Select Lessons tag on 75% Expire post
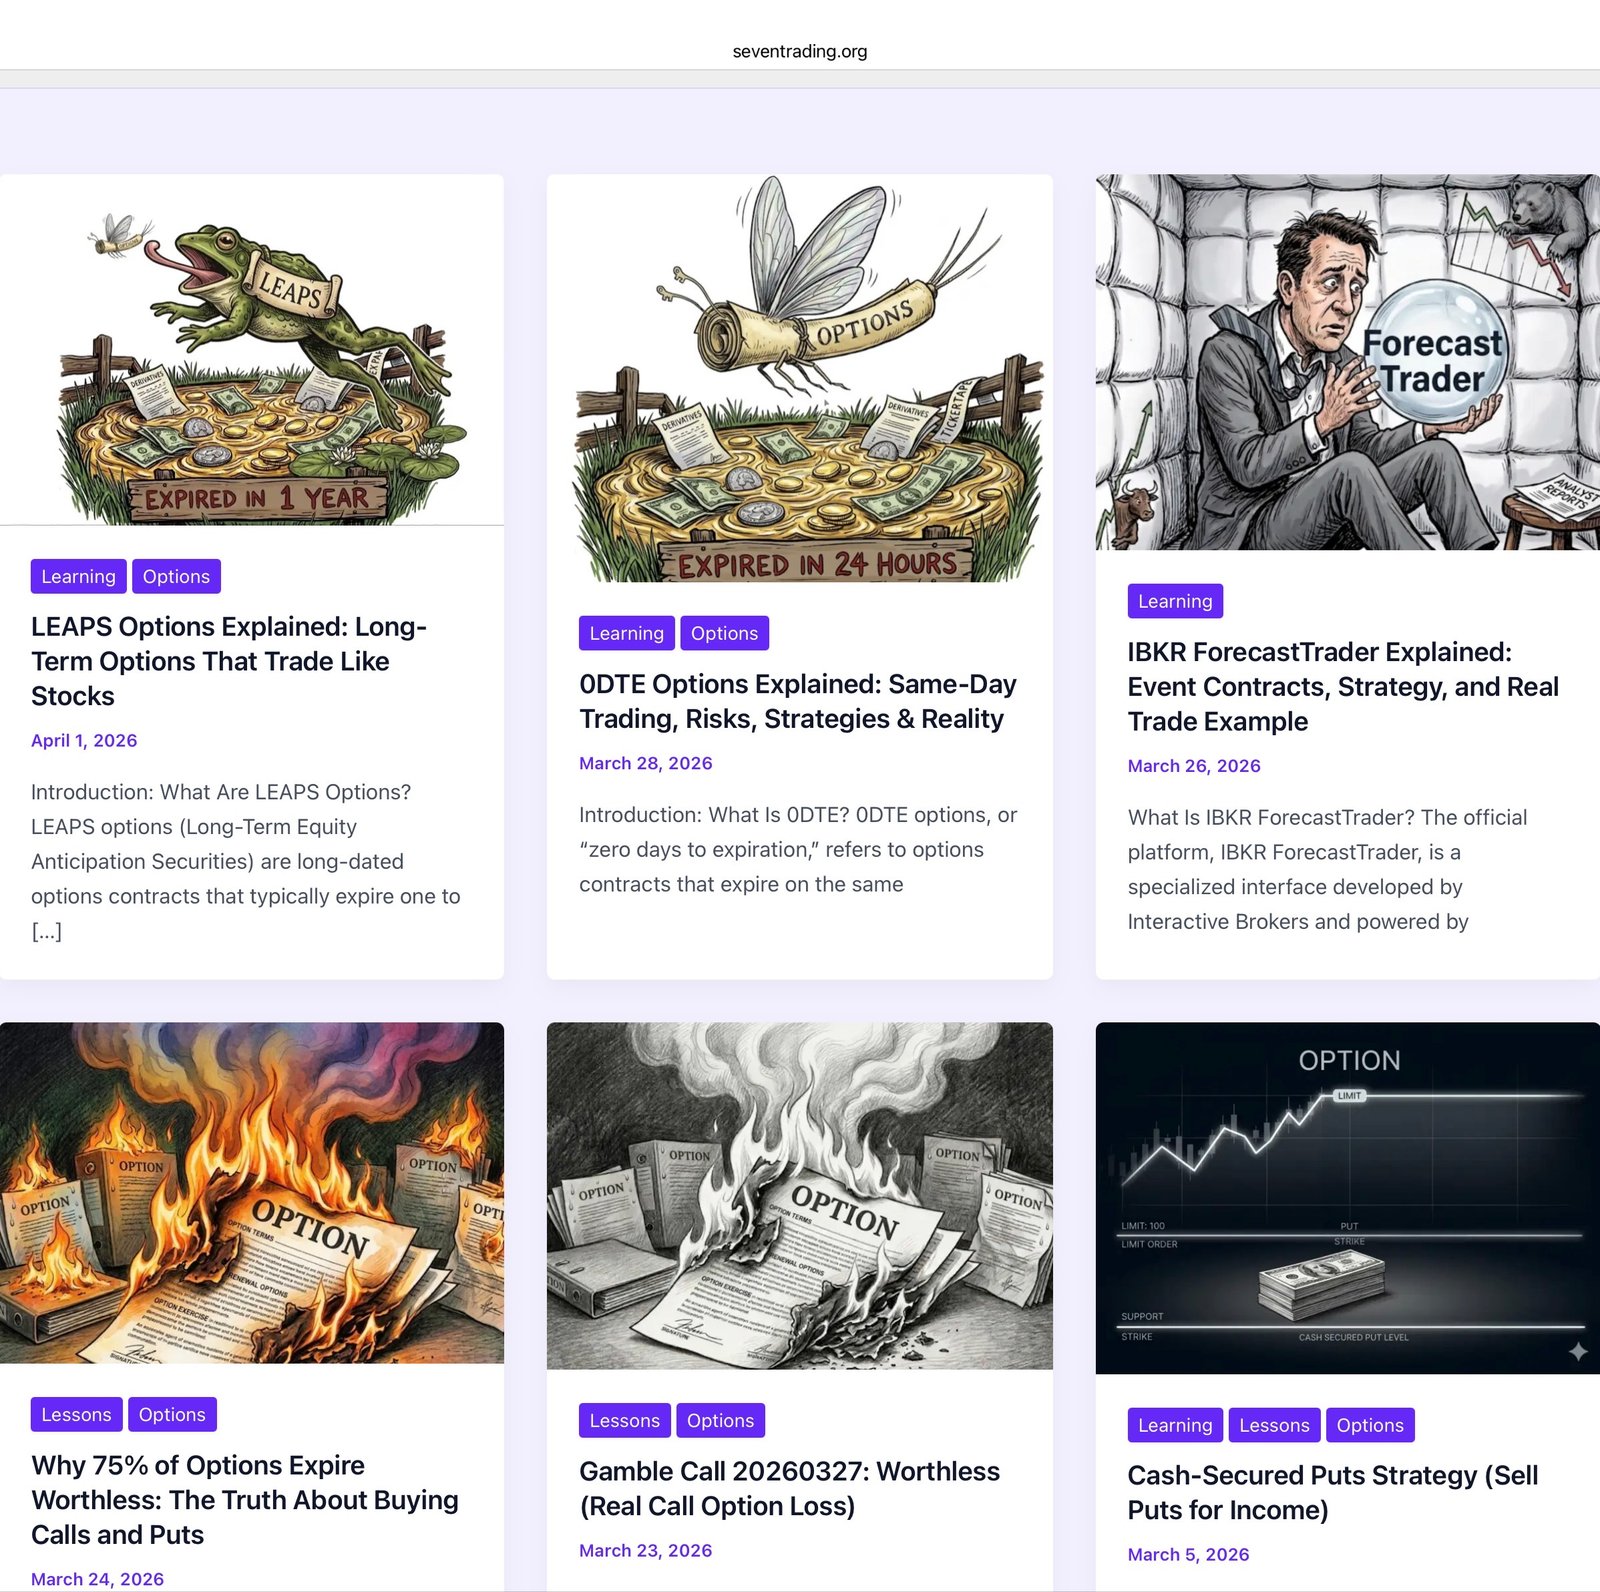1600x1592 pixels. [x=76, y=1415]
